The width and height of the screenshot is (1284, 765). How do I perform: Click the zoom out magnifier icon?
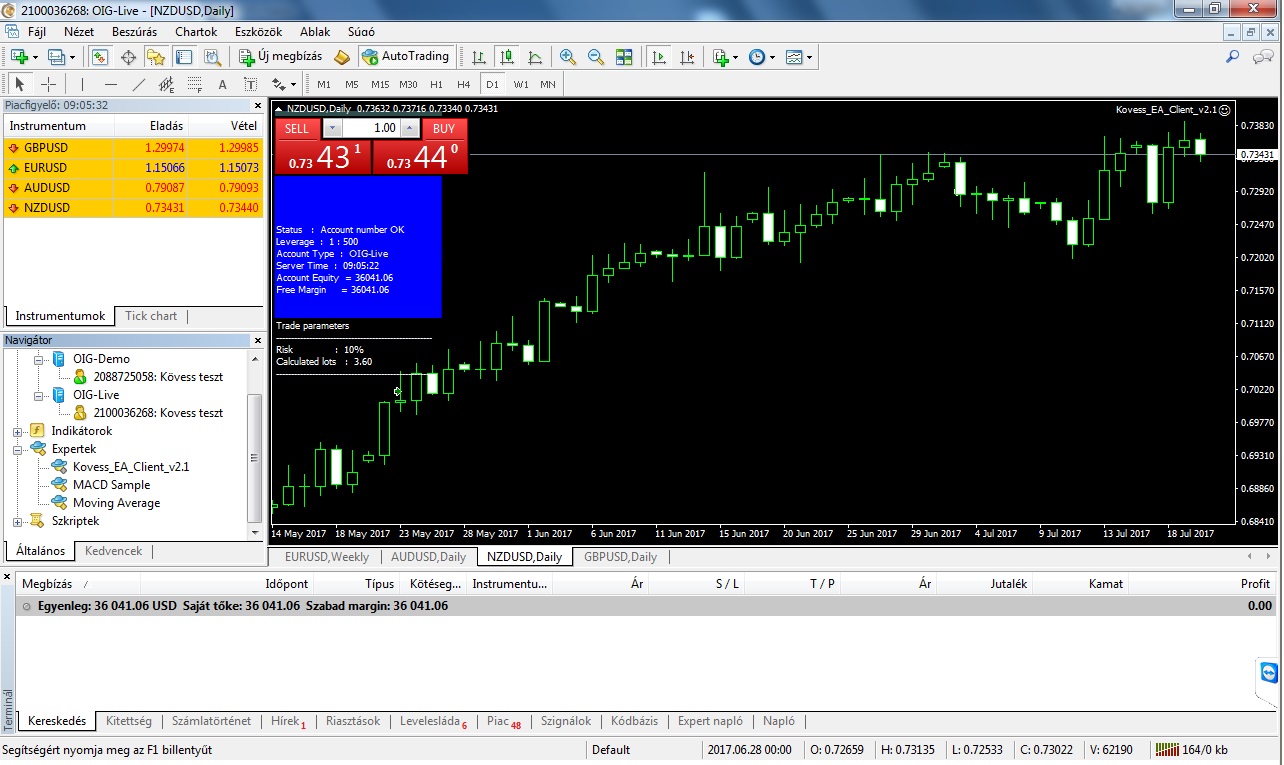(x=596, y=57)
